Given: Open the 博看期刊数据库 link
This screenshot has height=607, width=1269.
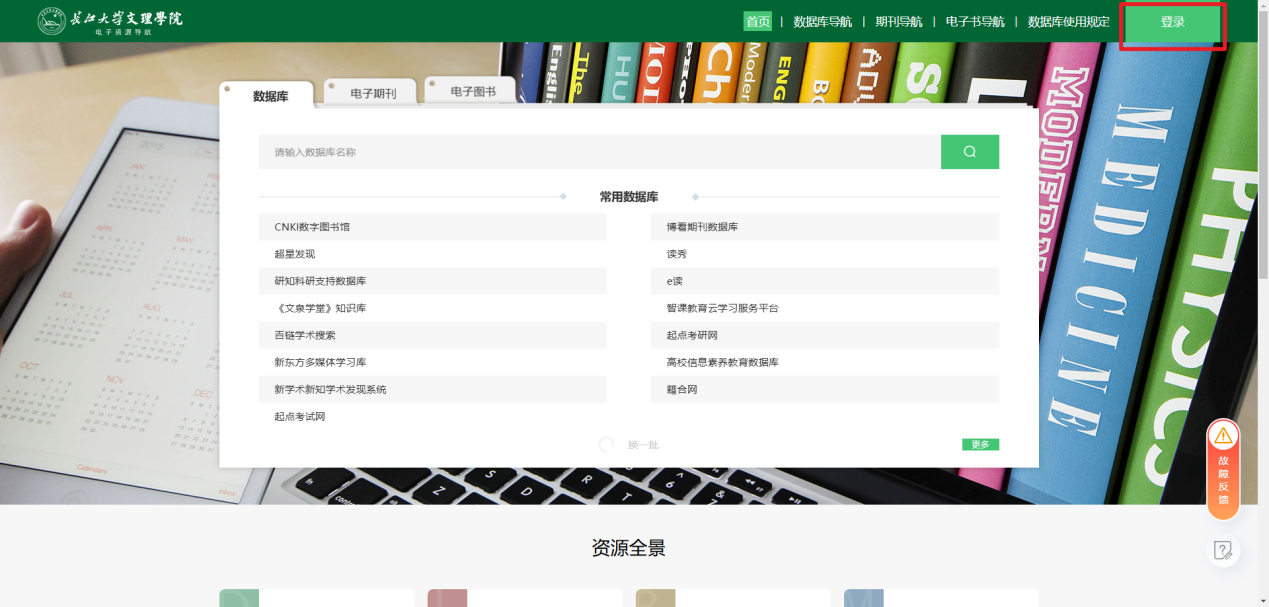Looking at the screenshot, I should tap(702, 227).
